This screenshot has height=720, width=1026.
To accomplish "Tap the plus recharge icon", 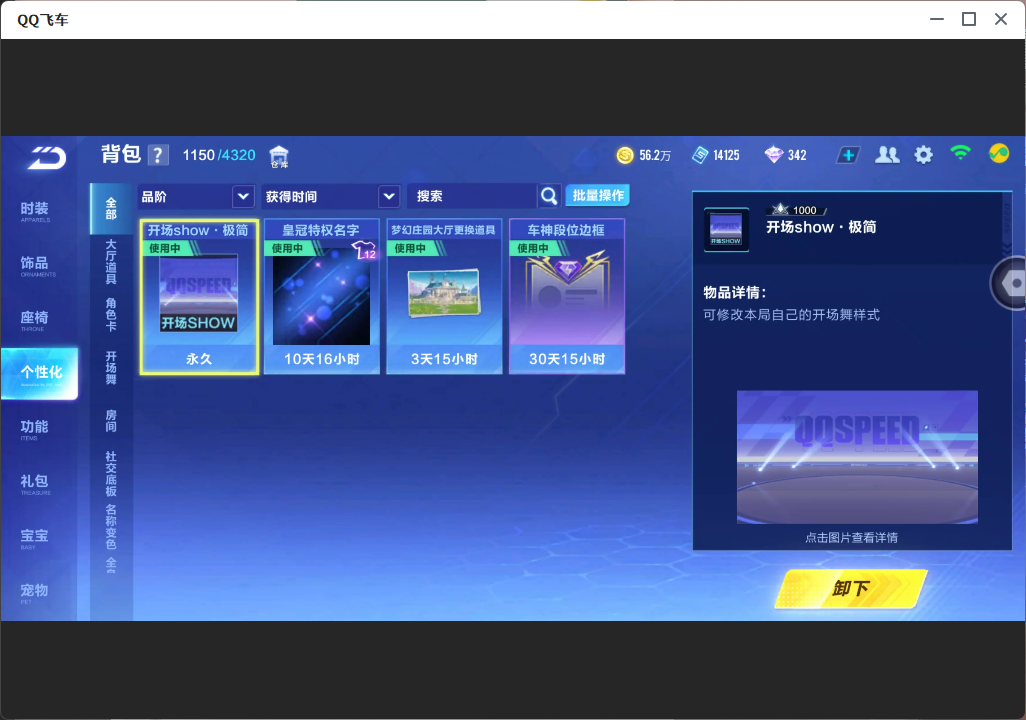I will pyautogui.click(x=848, y=155).
